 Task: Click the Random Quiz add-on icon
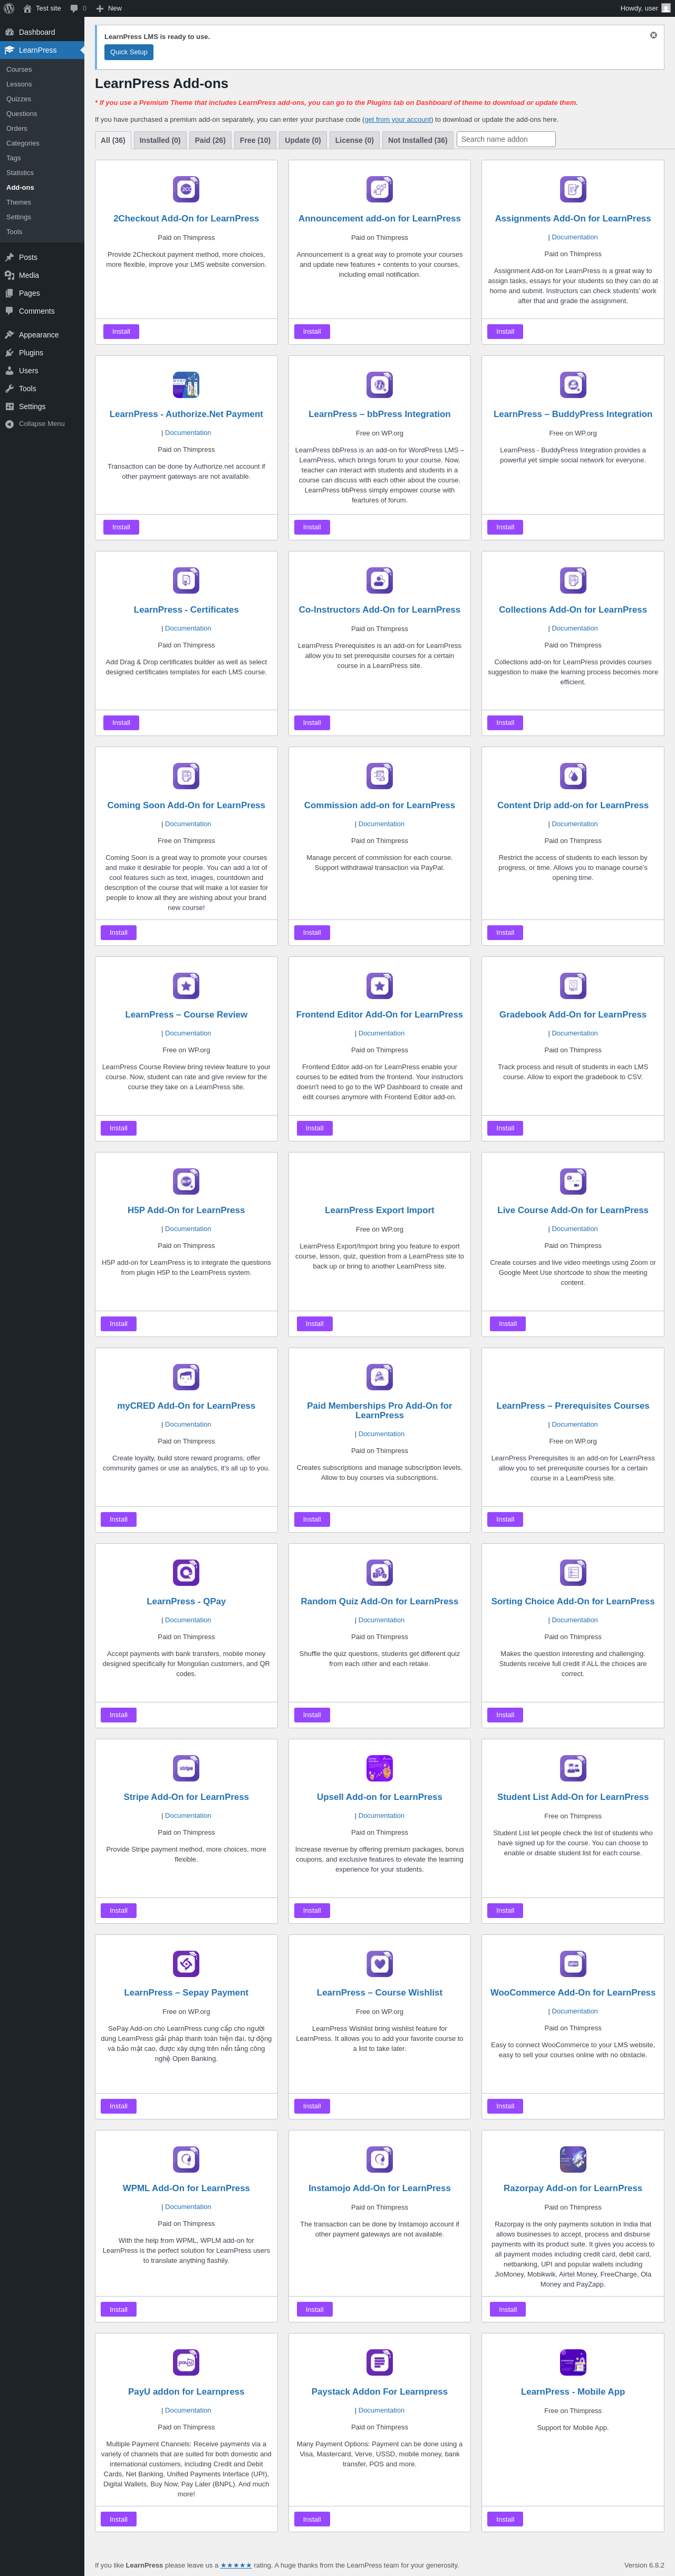[379, 1572]
